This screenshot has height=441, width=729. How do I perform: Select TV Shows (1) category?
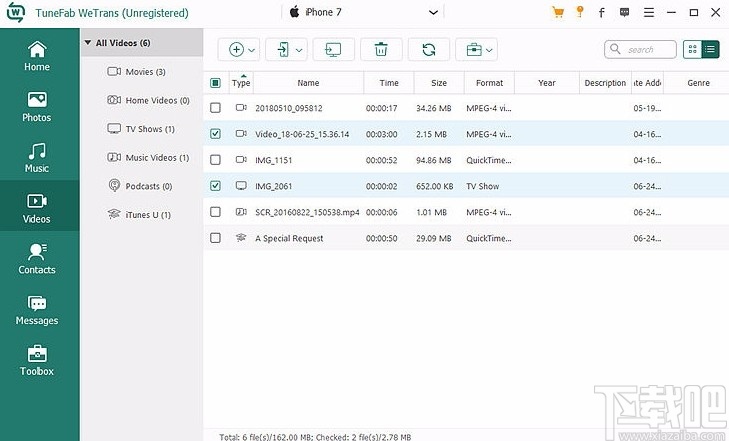[141, 129]
